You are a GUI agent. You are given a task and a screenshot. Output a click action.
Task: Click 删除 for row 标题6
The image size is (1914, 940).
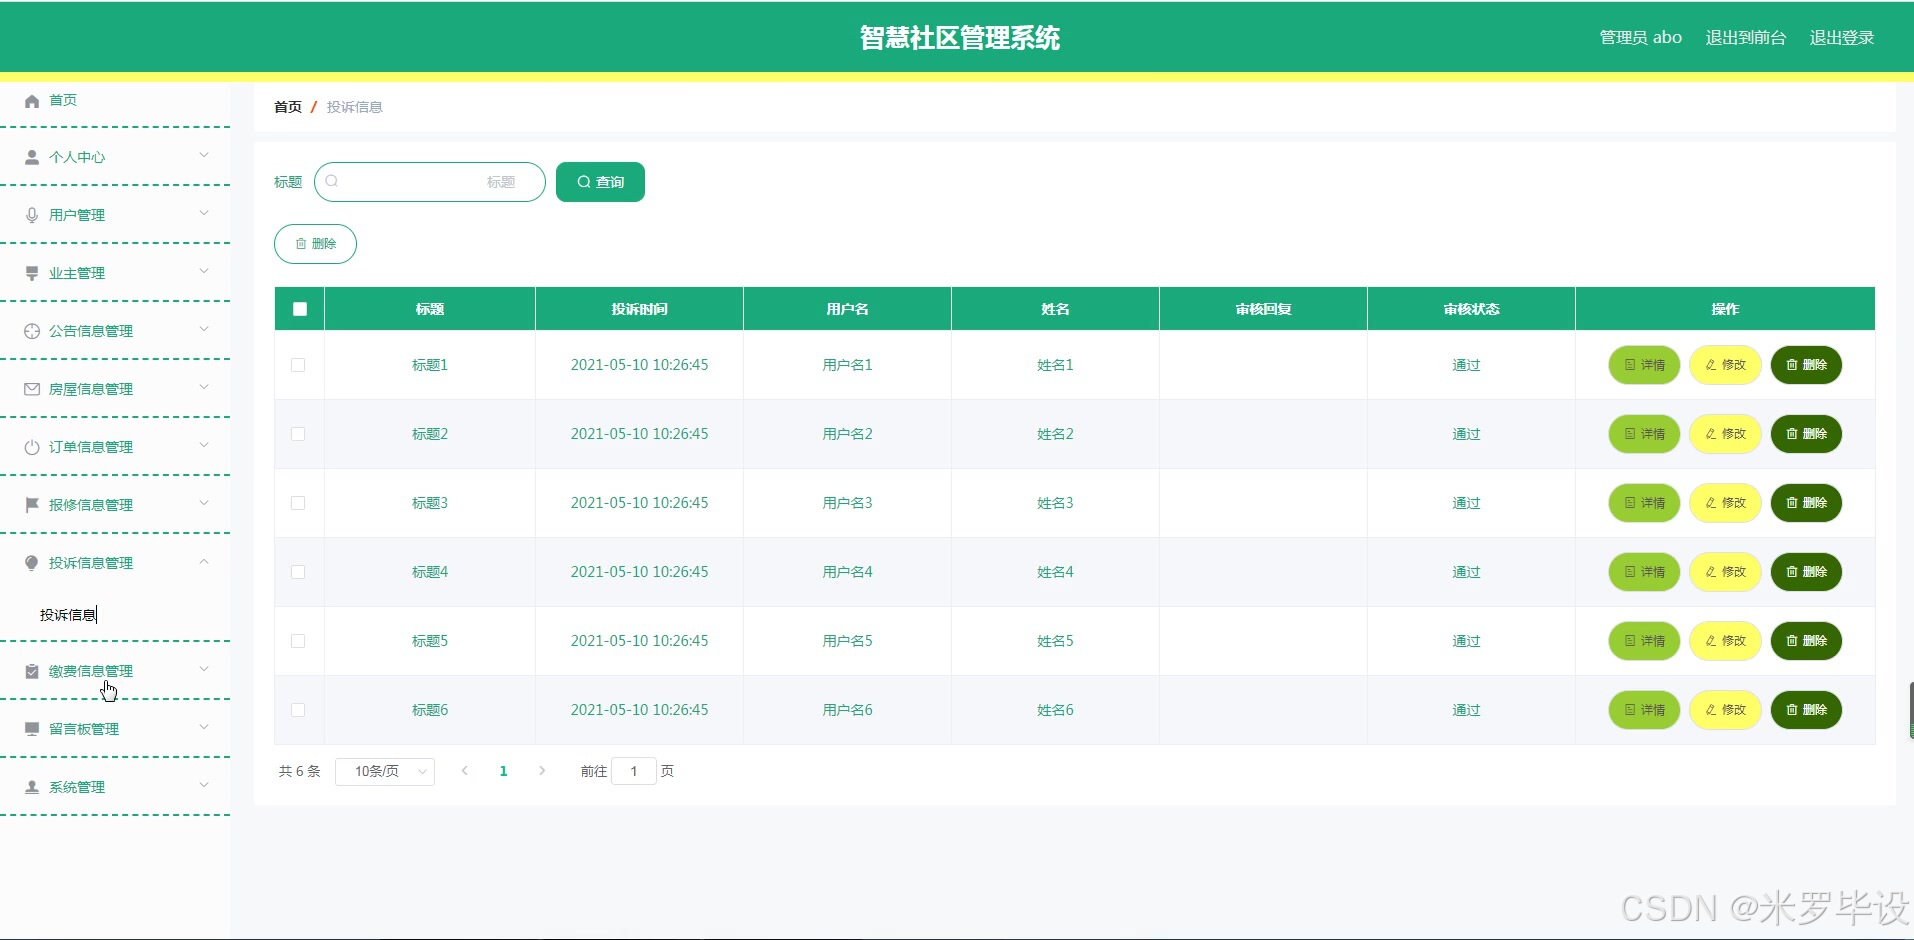coord(1806,710)
